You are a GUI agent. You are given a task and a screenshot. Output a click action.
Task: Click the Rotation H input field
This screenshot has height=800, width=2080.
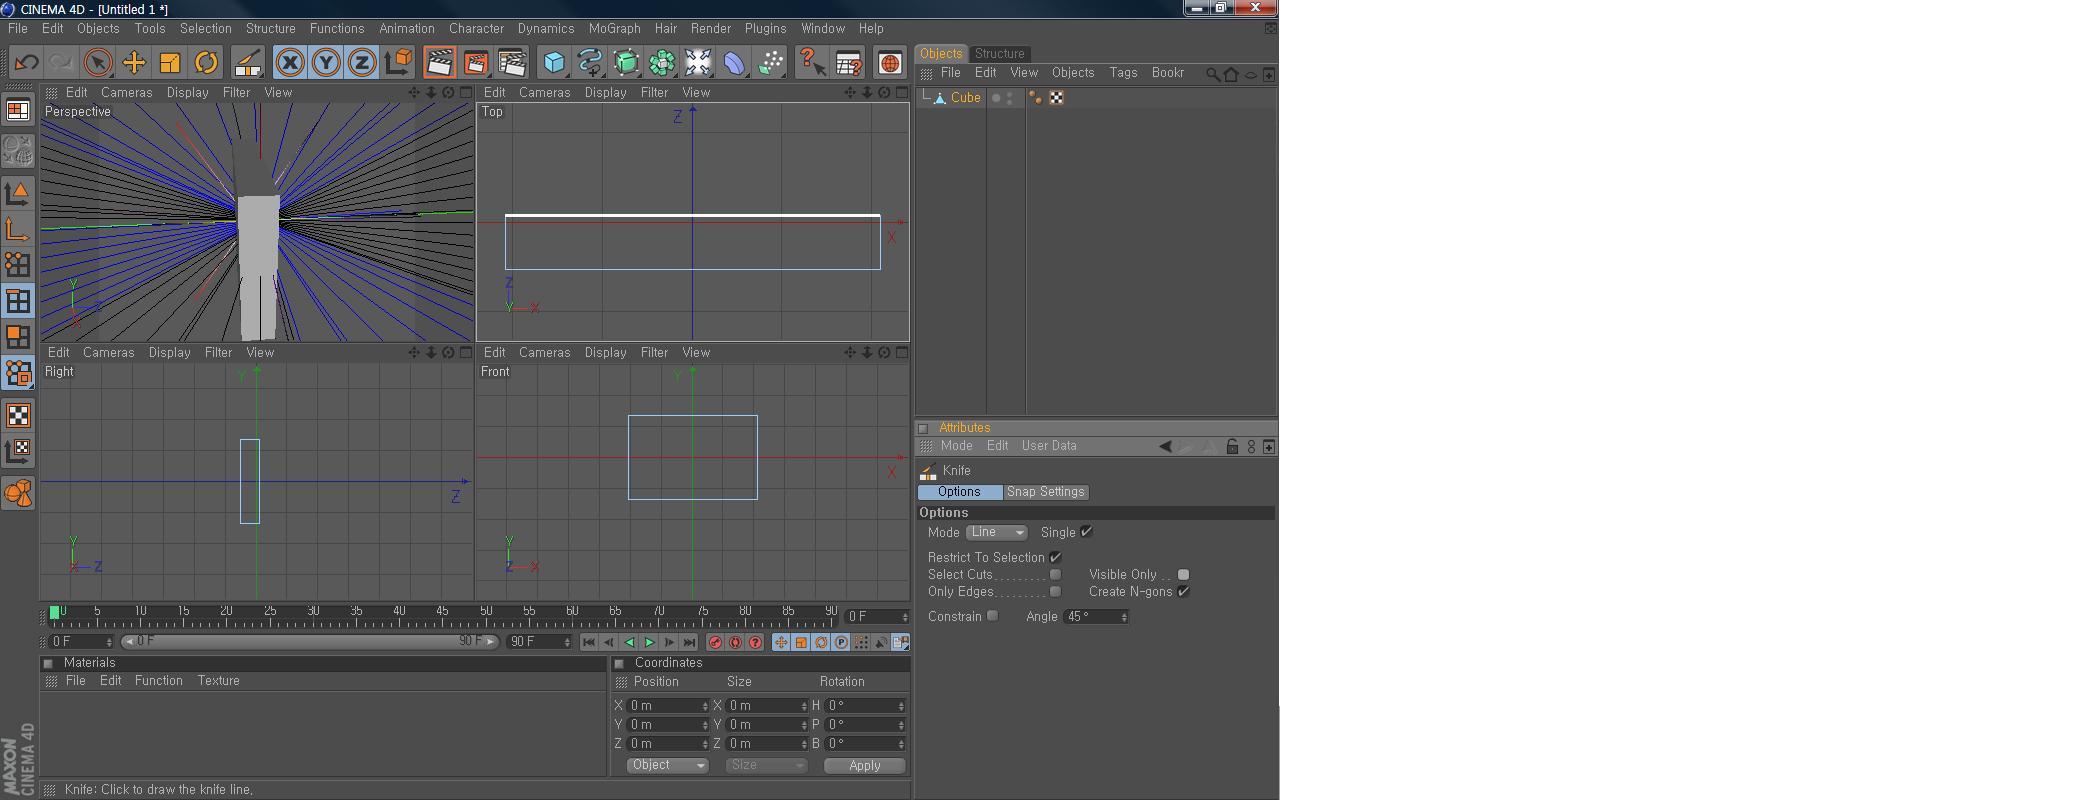click(x=865, y=705)
